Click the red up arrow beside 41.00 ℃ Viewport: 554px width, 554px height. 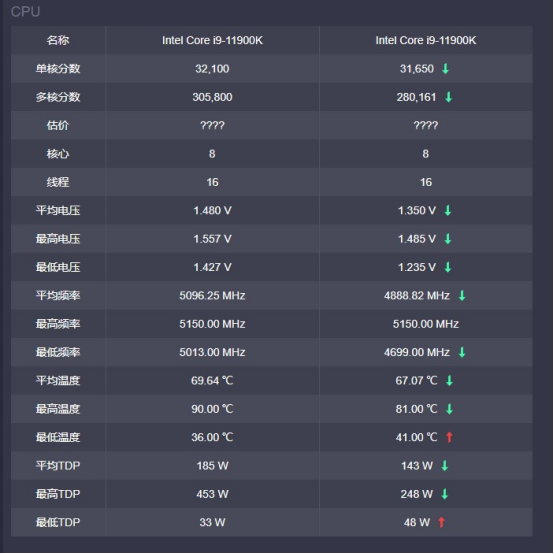pyautogui.click(x=449, y=437)
